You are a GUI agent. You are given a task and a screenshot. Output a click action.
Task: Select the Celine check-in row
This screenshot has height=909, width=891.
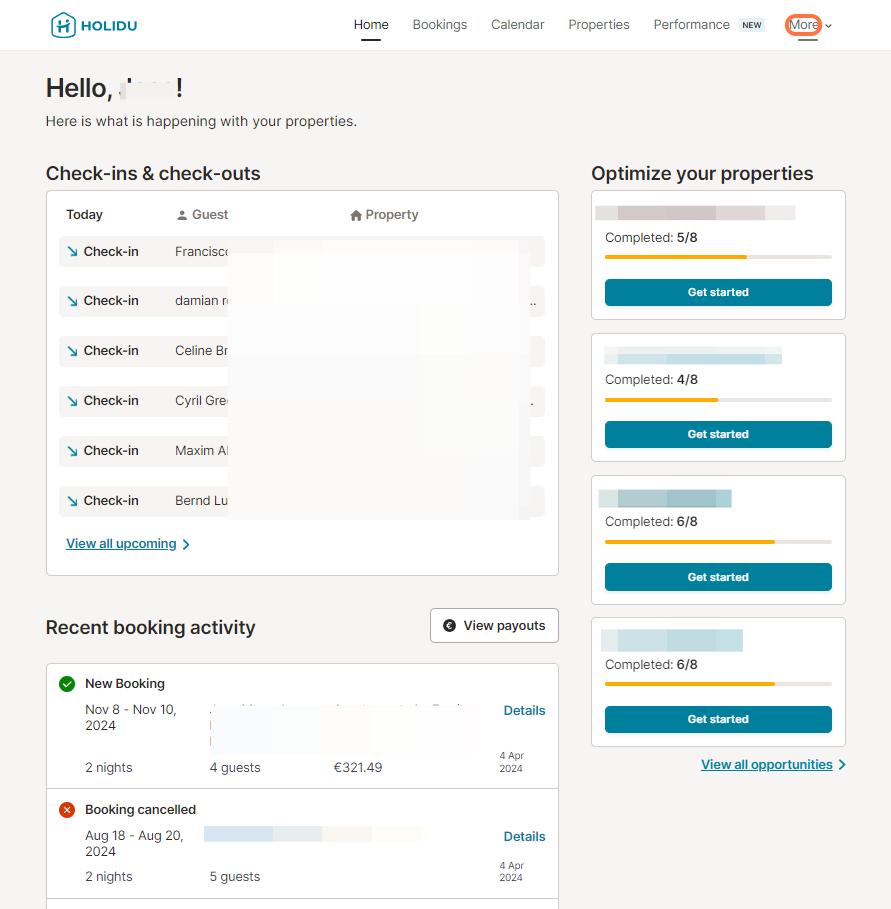[x=301, y=351]
